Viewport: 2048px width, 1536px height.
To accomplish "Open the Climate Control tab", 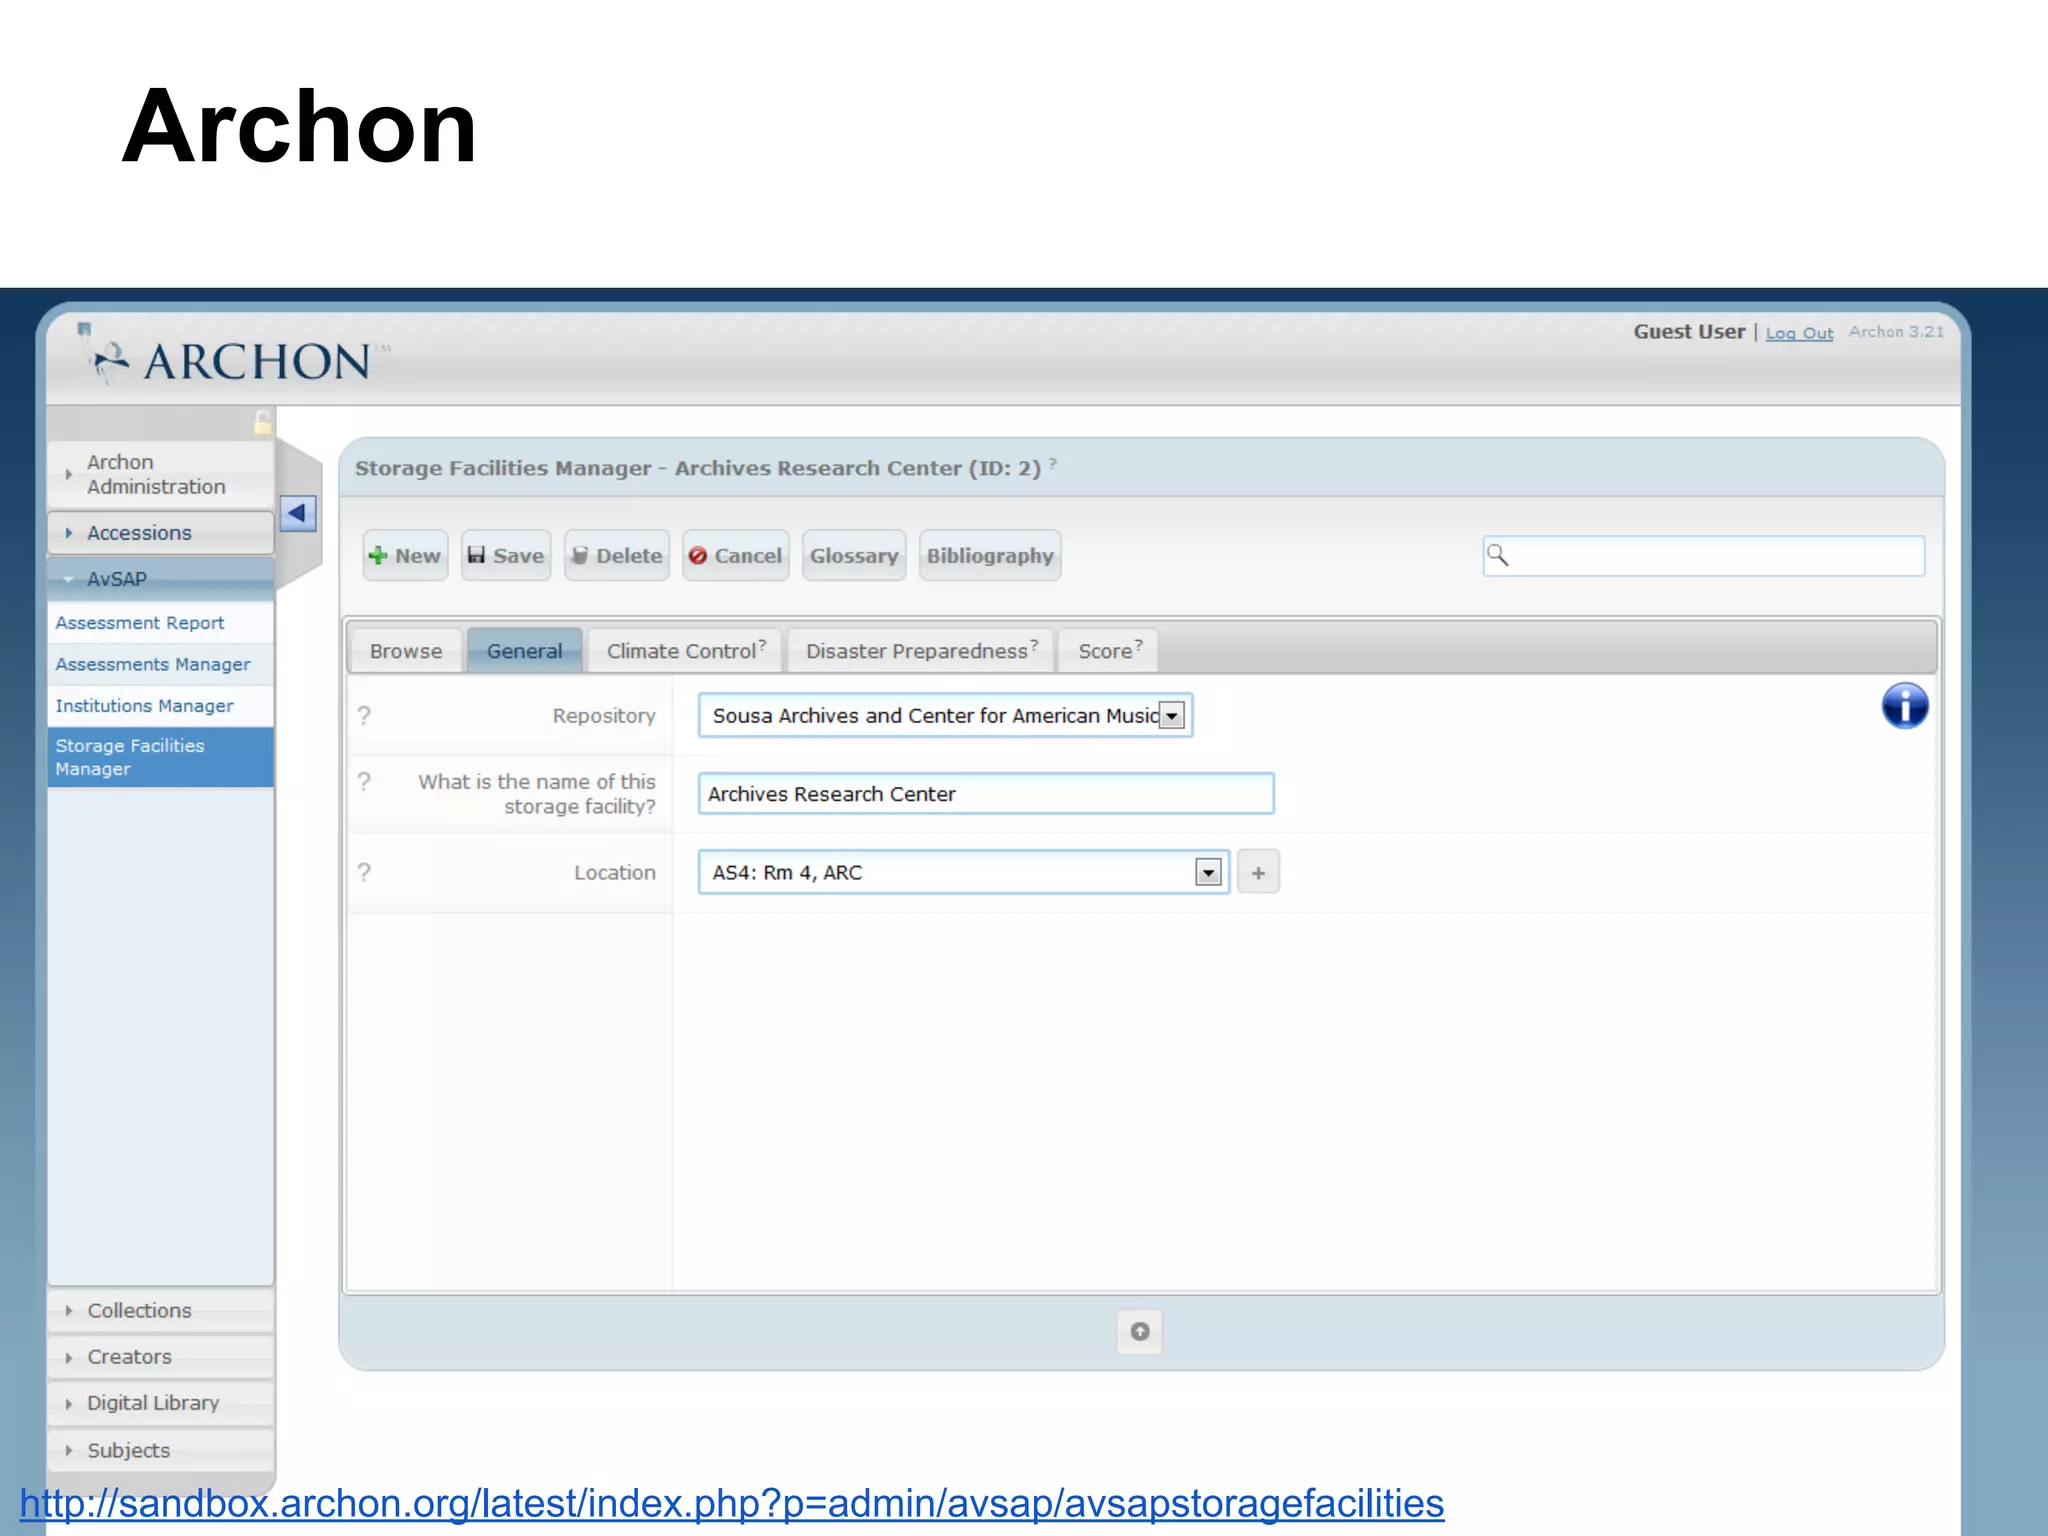I will (x=685, y=651).
